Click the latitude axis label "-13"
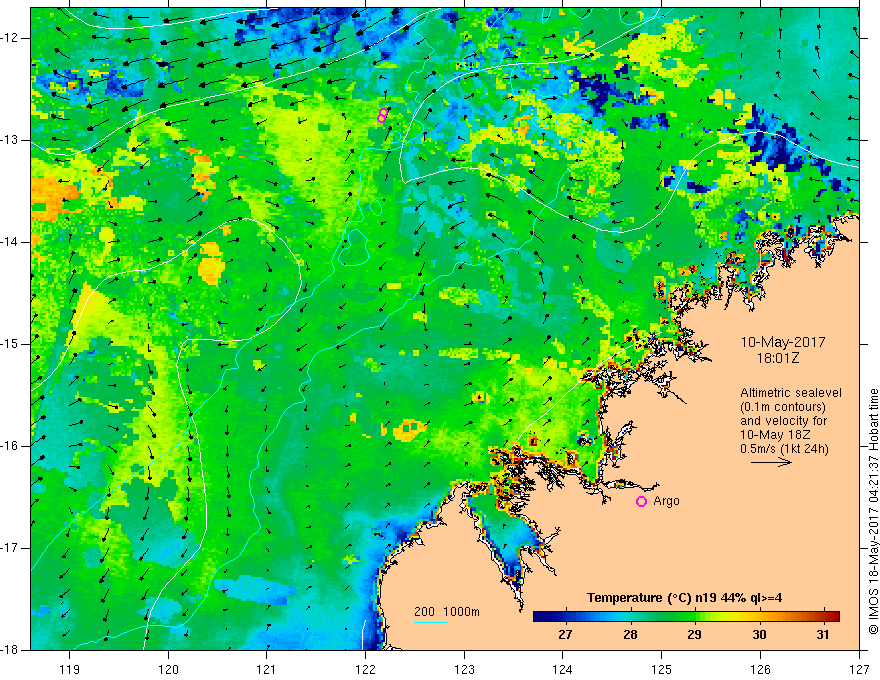This screenshot has width=880, height=680. click(x=10, y=140)
